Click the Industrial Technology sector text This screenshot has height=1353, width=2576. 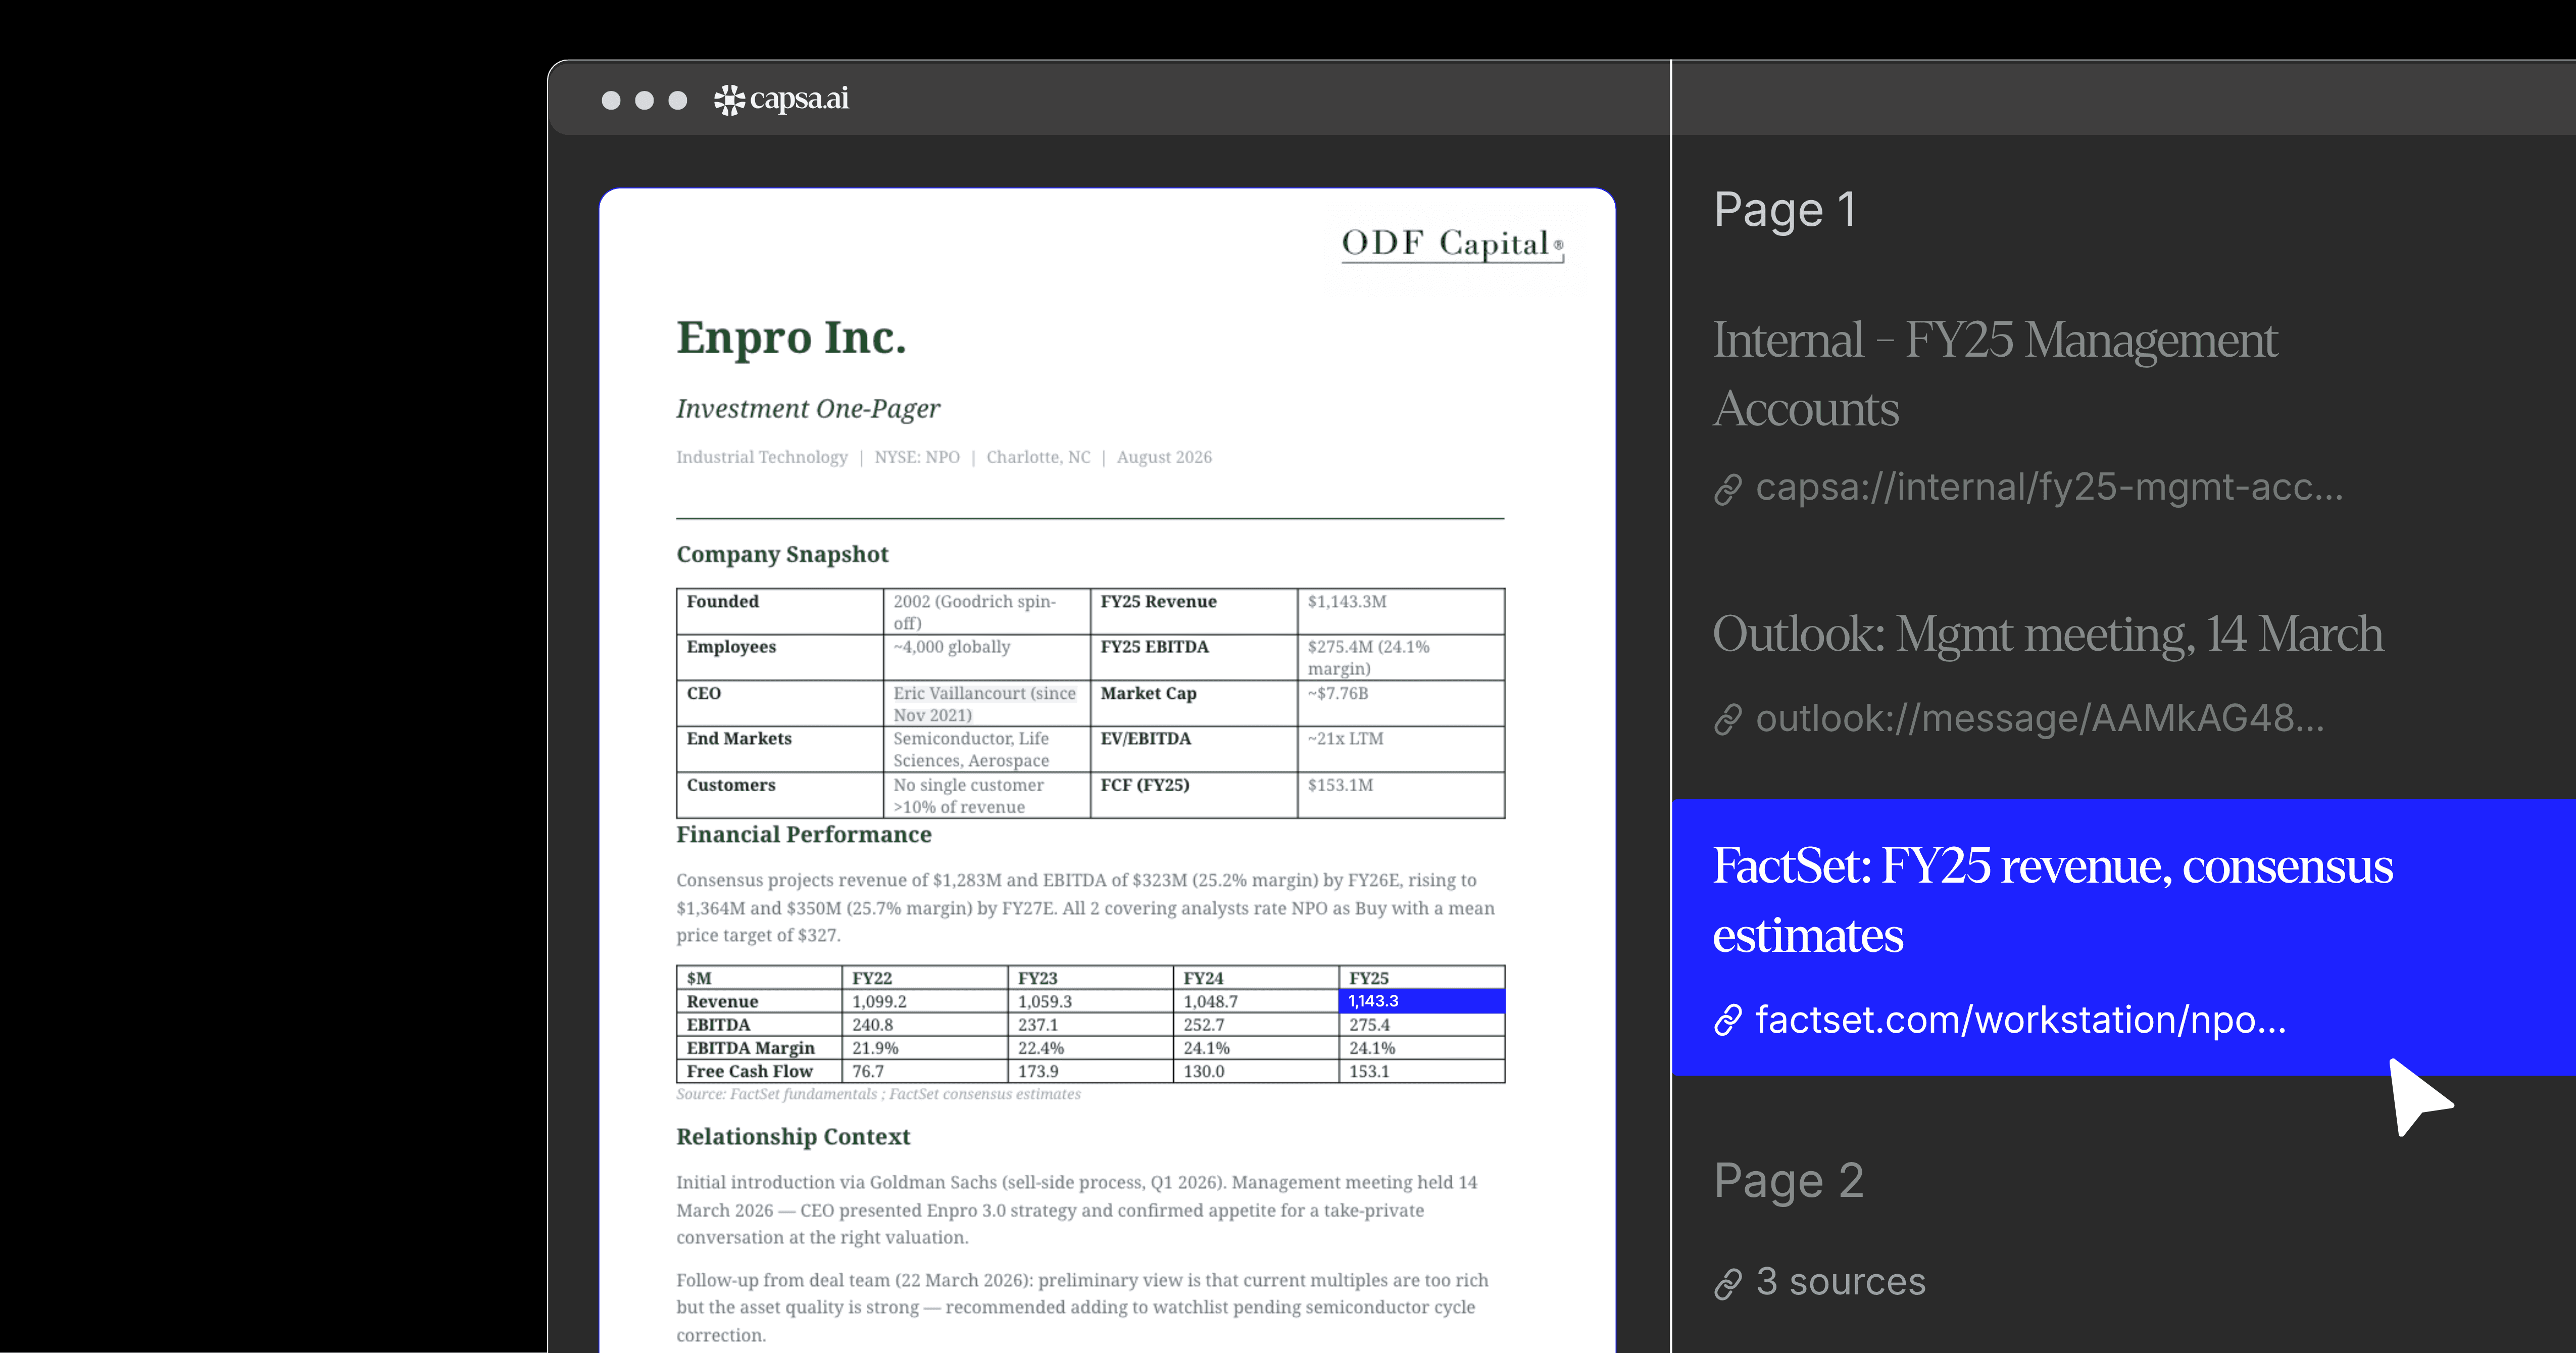coord(762,457)
